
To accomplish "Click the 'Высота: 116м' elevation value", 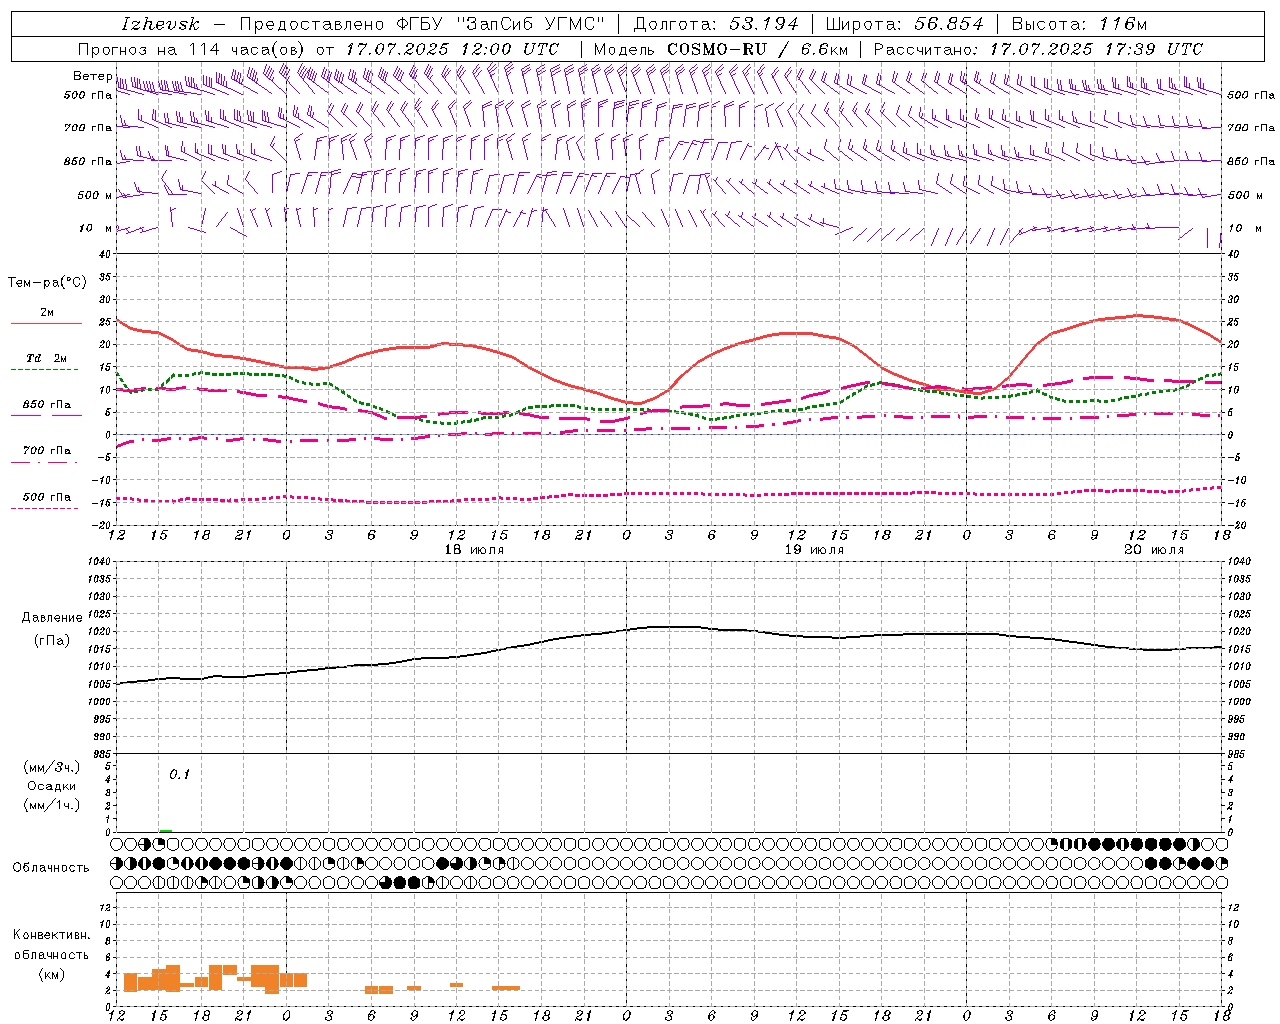I will (1079, 24).
